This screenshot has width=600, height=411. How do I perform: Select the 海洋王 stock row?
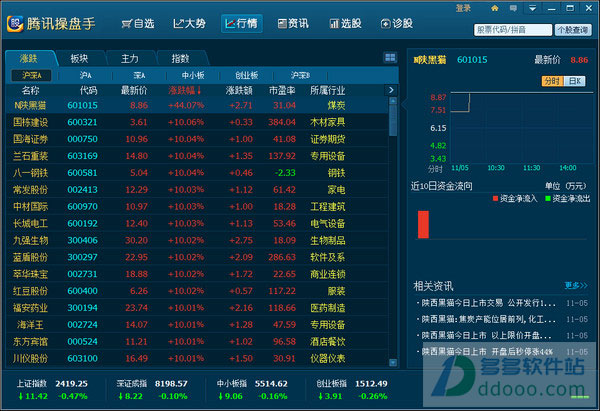197,325
